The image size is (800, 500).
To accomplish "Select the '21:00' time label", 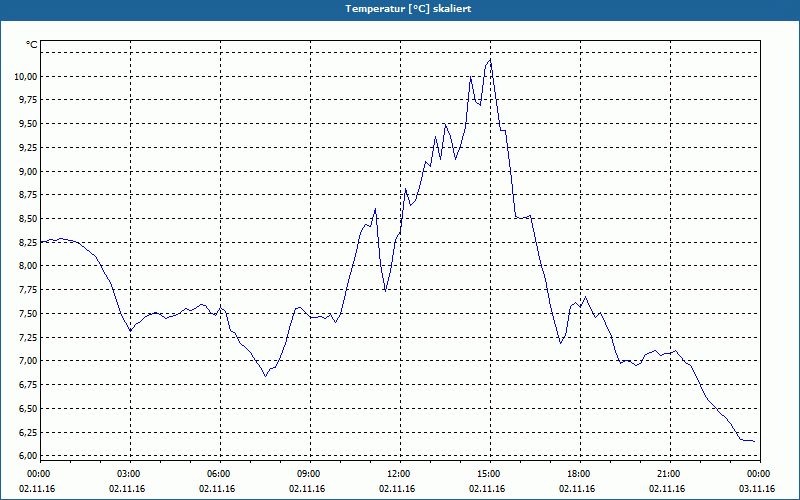I will point(670,474).
